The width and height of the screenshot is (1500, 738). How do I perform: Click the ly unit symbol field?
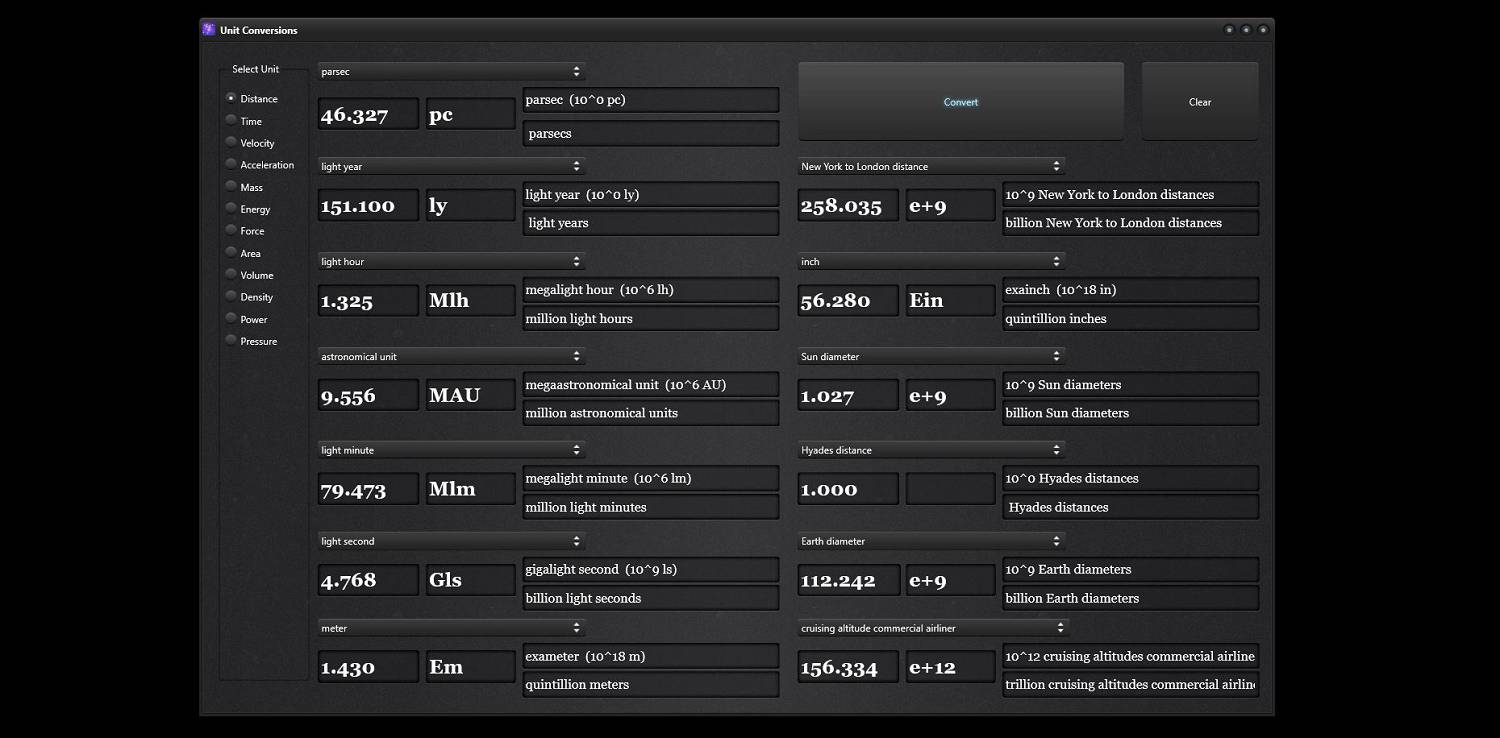pyautogui.click(x=471, y=206)
